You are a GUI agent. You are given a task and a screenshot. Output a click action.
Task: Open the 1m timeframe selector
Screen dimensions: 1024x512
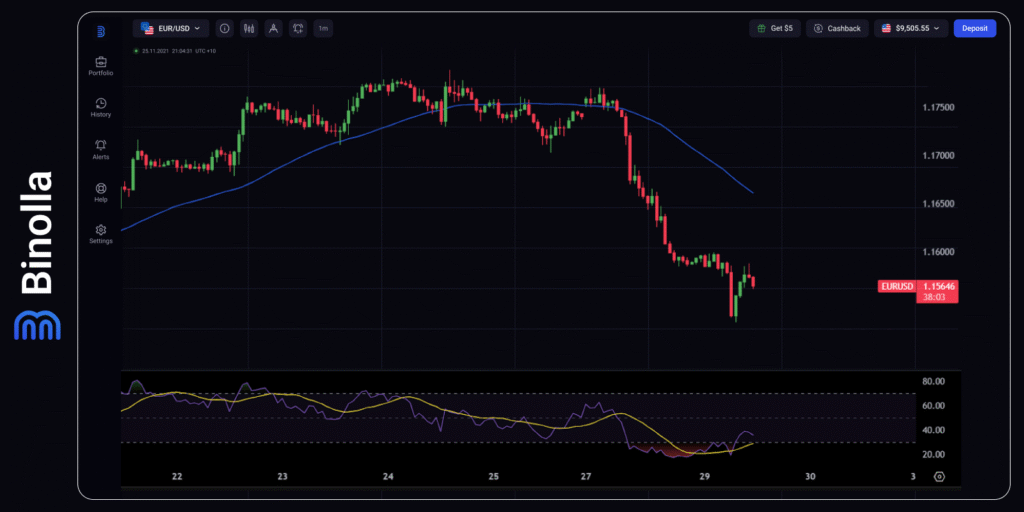pyautogui.click(x=323, y=29)
